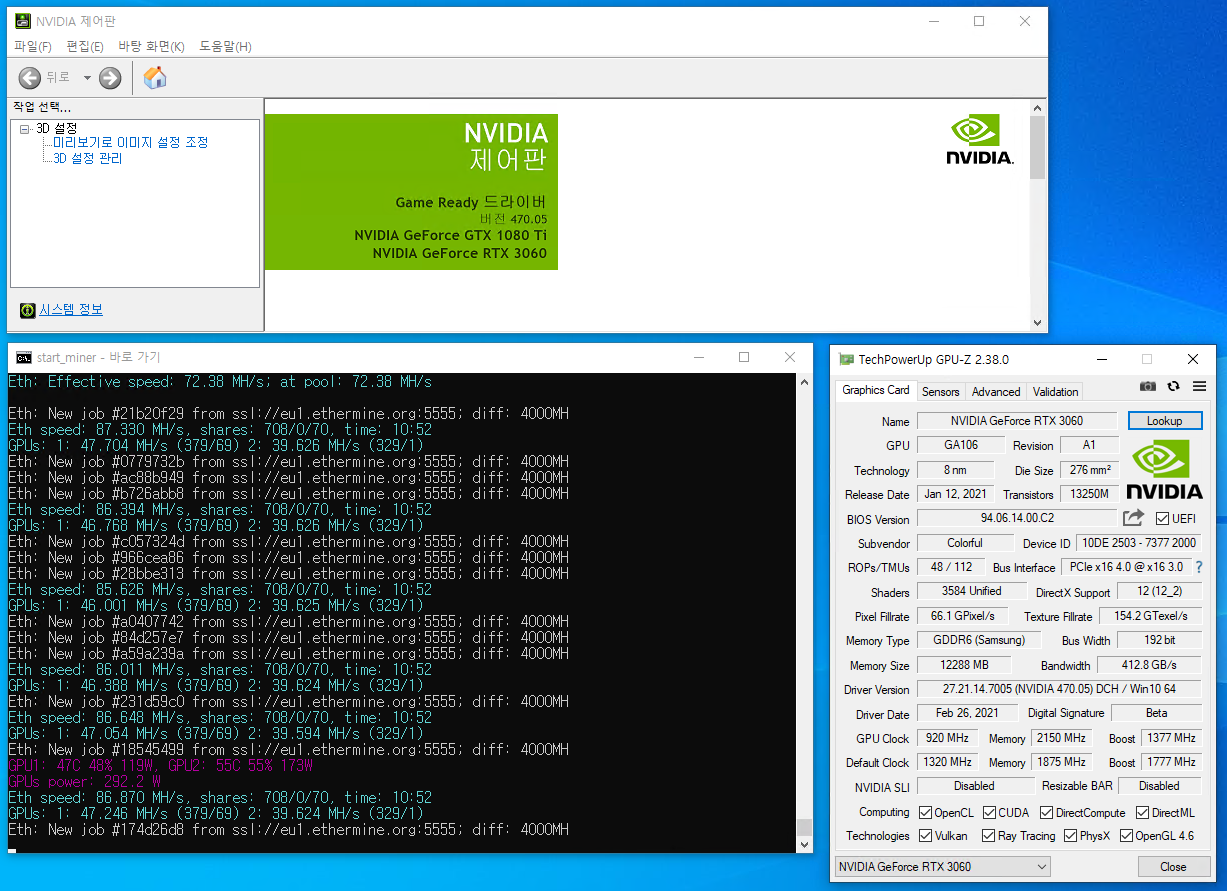Toggle the DirectML checkbox

(1140, 813)
